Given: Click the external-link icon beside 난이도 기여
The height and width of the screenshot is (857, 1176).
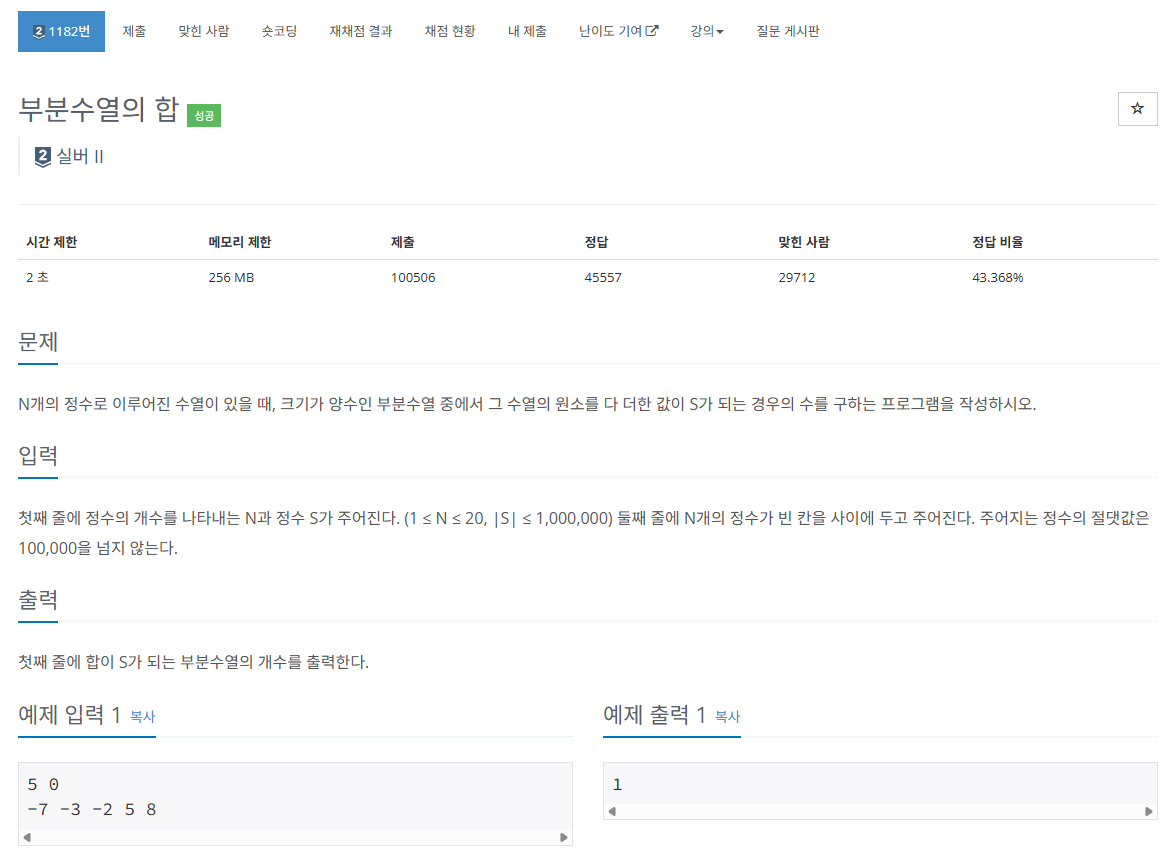Looking at the screenshot, I should tap(652, 30).
